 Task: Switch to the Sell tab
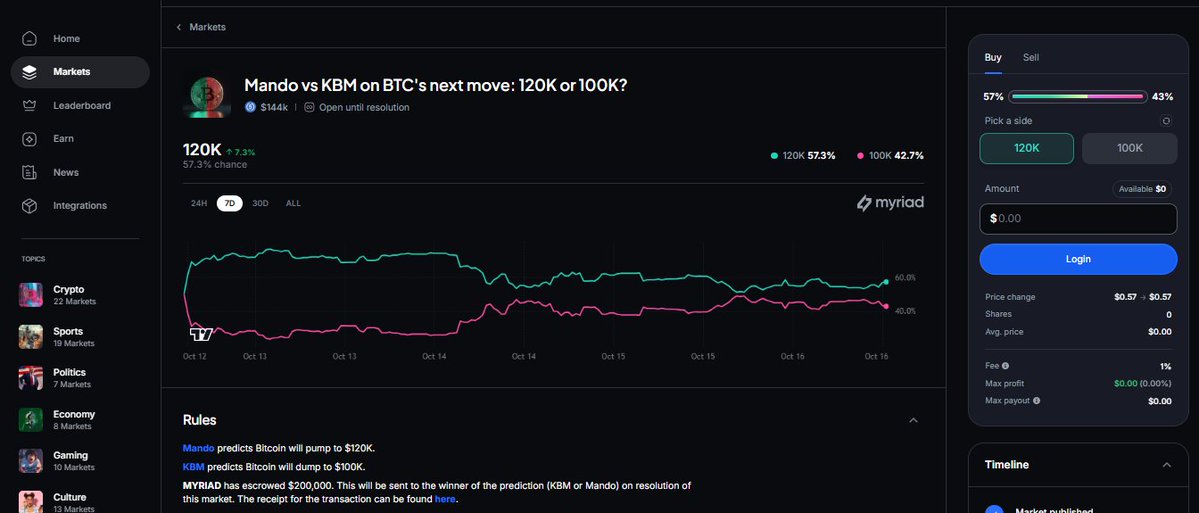click(1031, 57)
